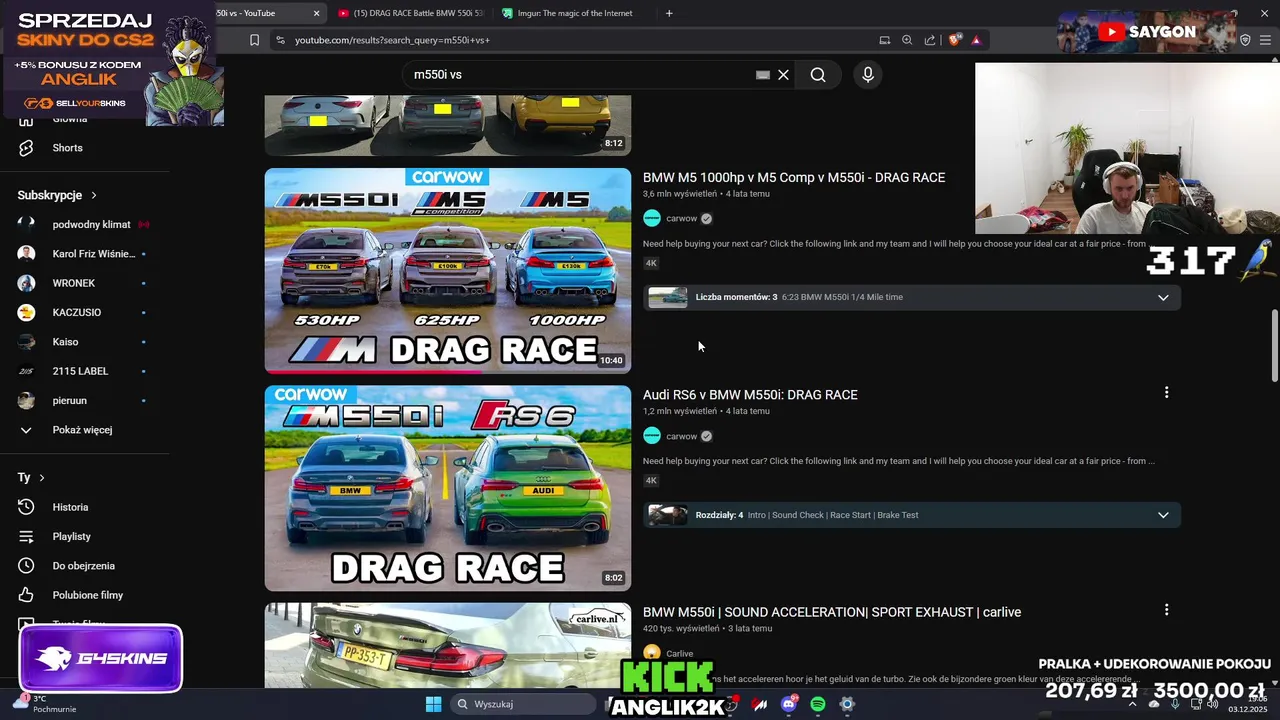Open the Shorts icon in the sidebar

[x=27, y=148]
